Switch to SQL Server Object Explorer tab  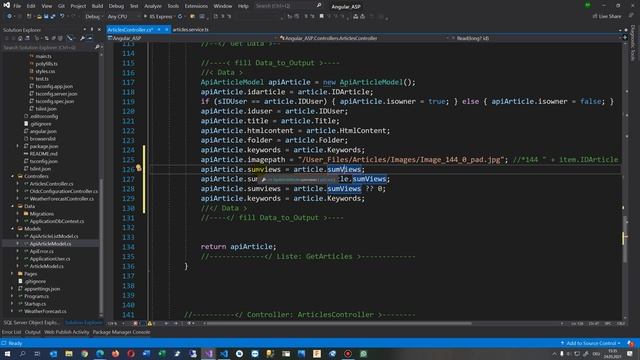coord(31,322)
